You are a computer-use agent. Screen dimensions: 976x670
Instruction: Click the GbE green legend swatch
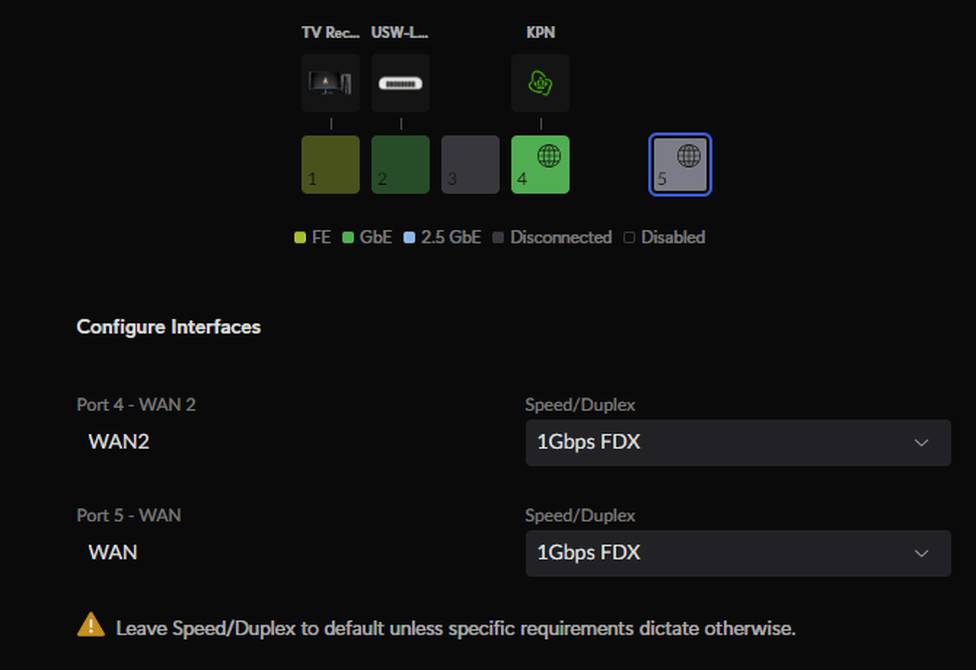[x=348, y=238]
